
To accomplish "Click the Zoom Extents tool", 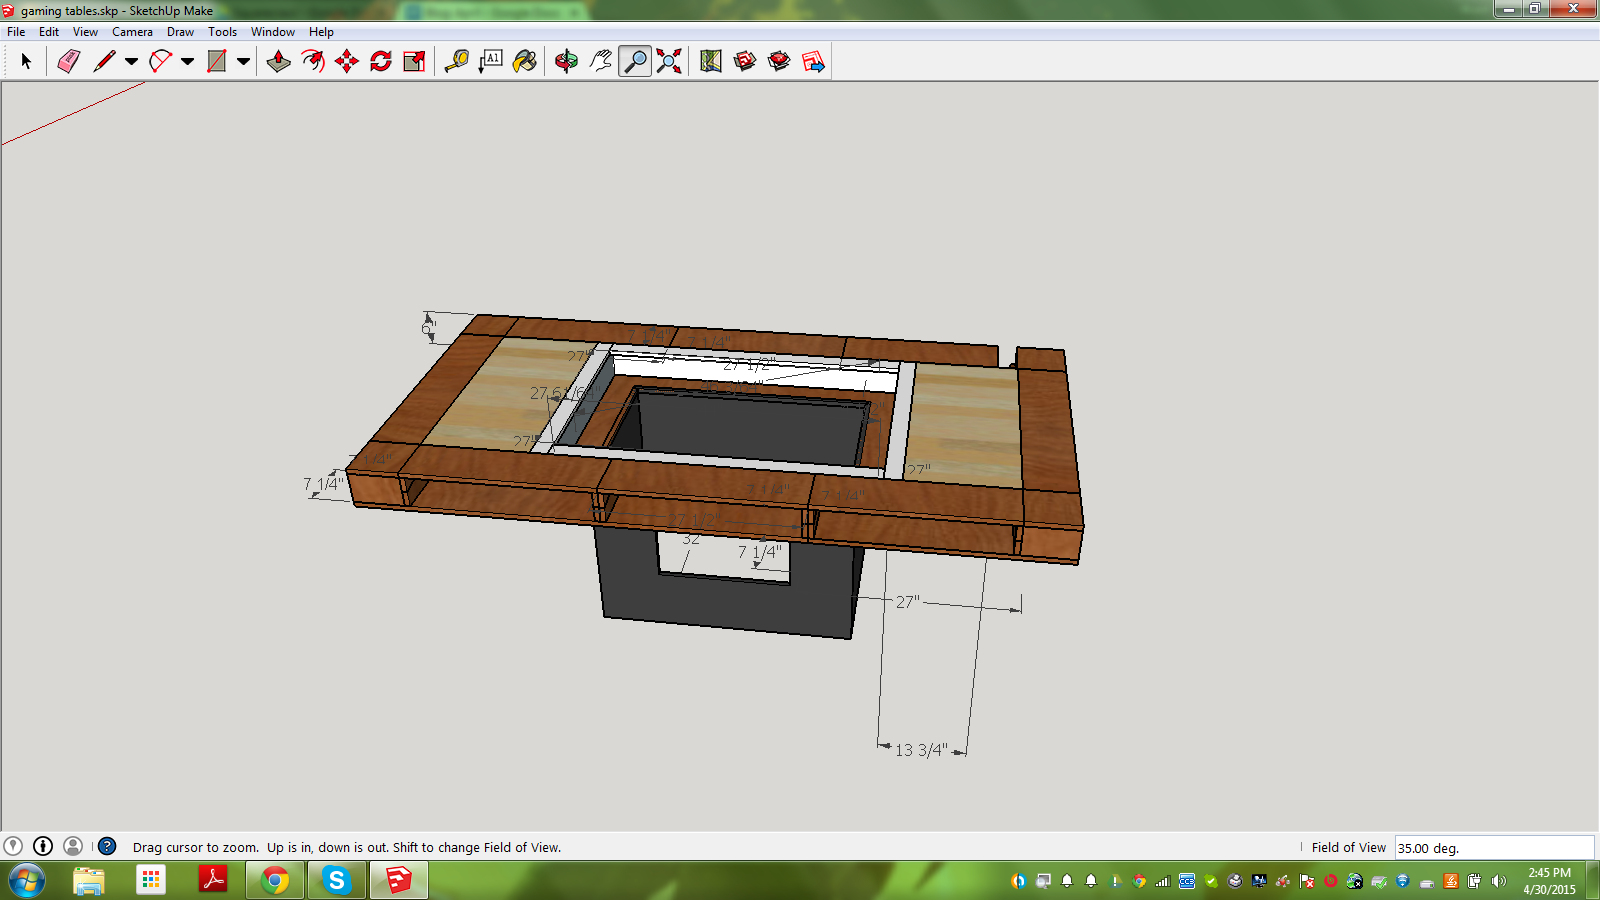I will click(669, 62).
